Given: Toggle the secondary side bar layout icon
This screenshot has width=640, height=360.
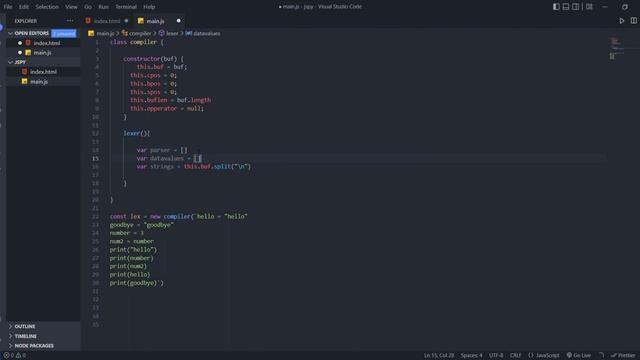Looking at the screenshot, I should click(x=575, y=7).
